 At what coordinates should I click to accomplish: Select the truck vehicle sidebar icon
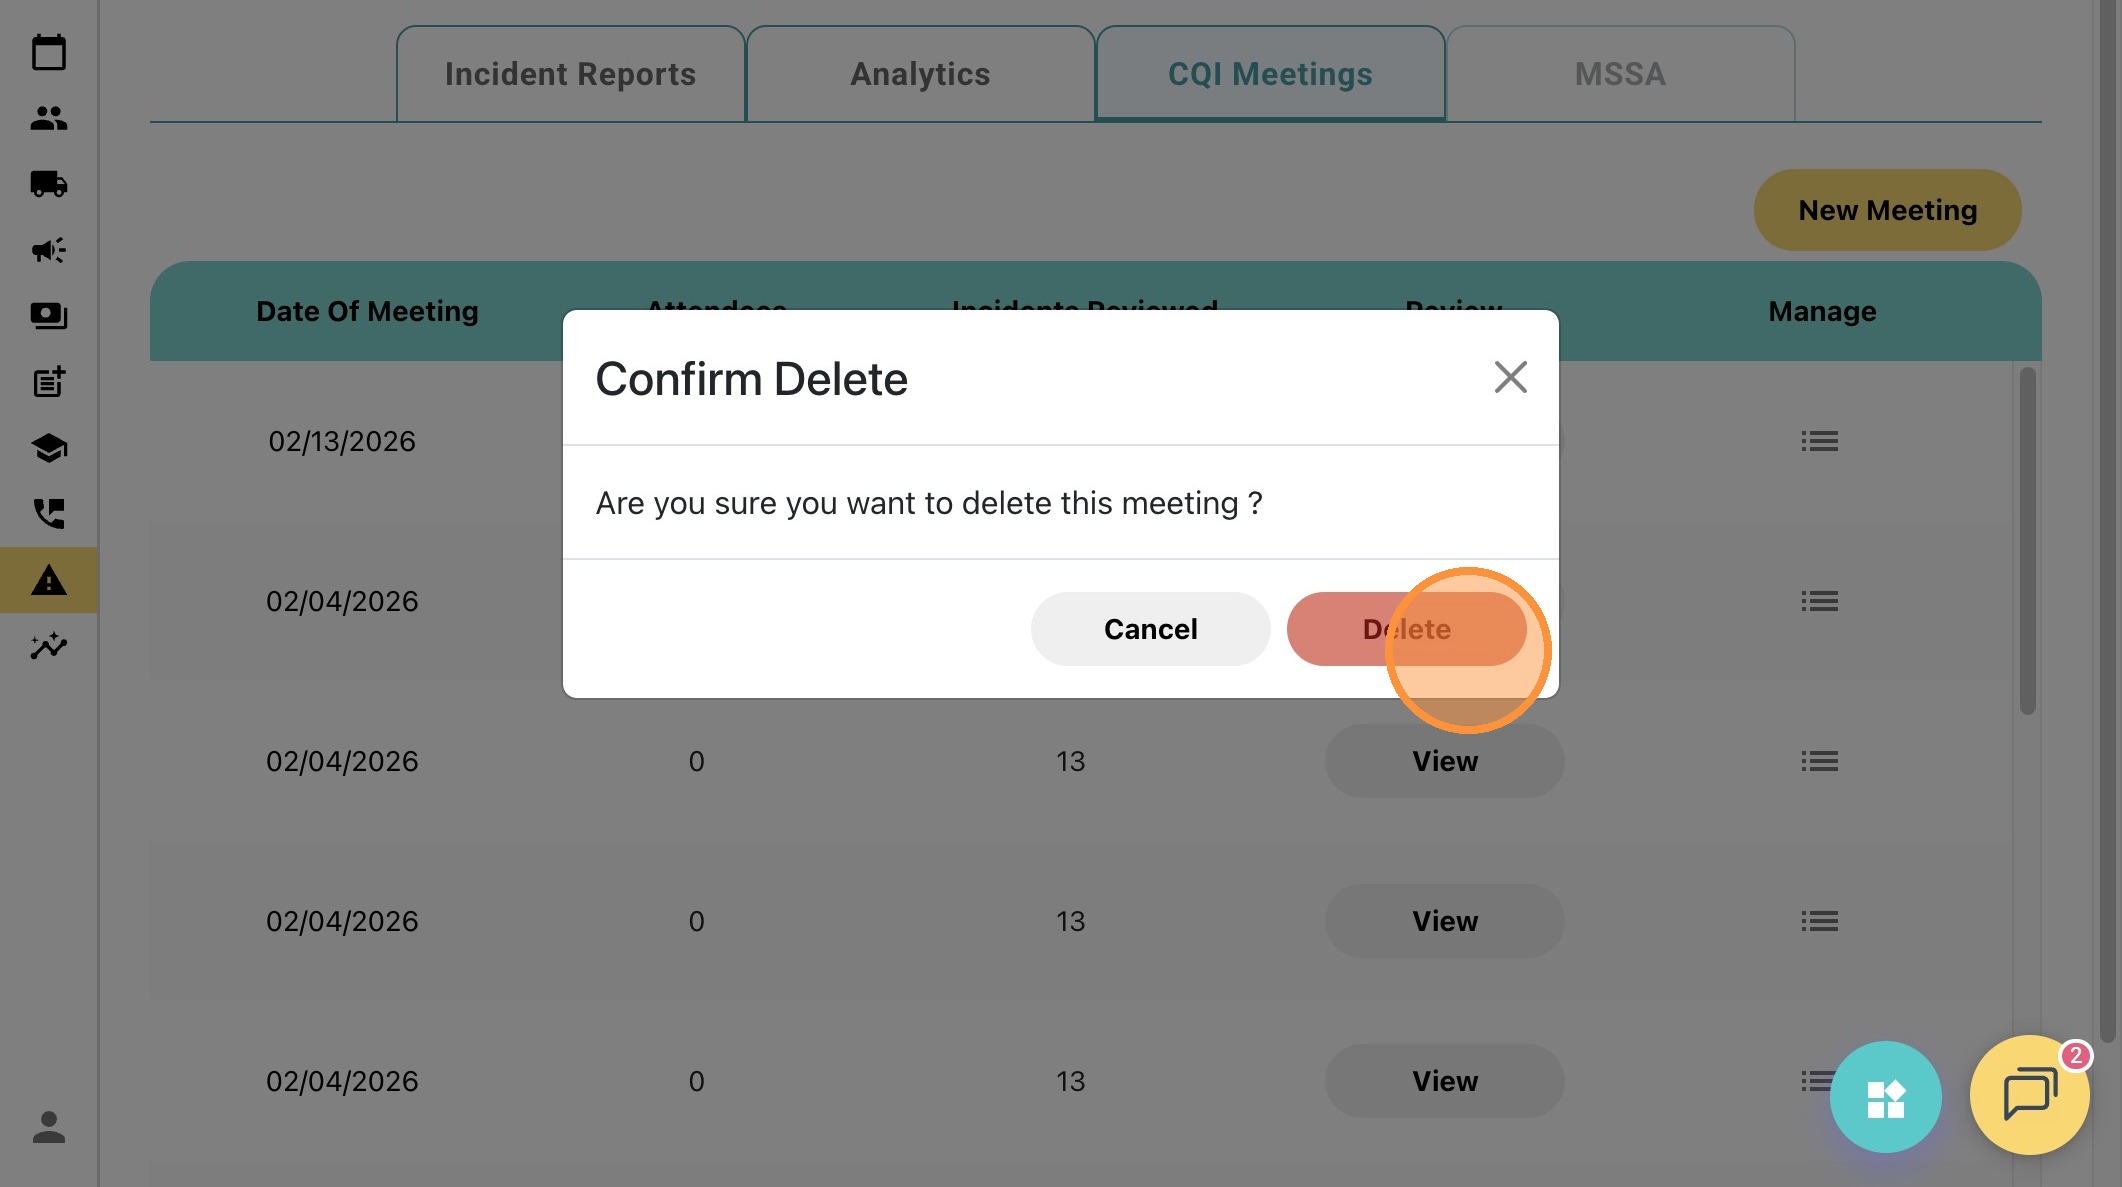[x=48, y=184]
